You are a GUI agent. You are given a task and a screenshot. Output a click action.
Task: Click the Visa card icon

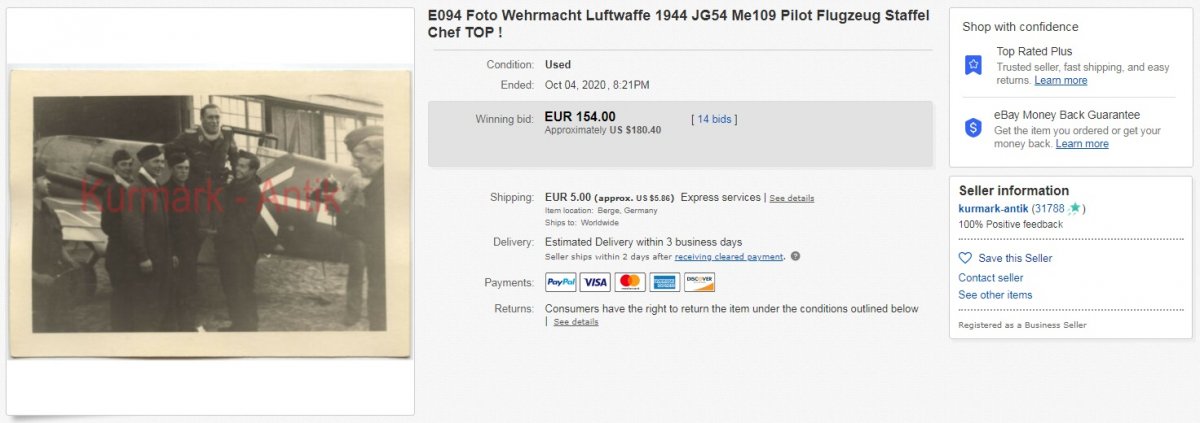595,282
